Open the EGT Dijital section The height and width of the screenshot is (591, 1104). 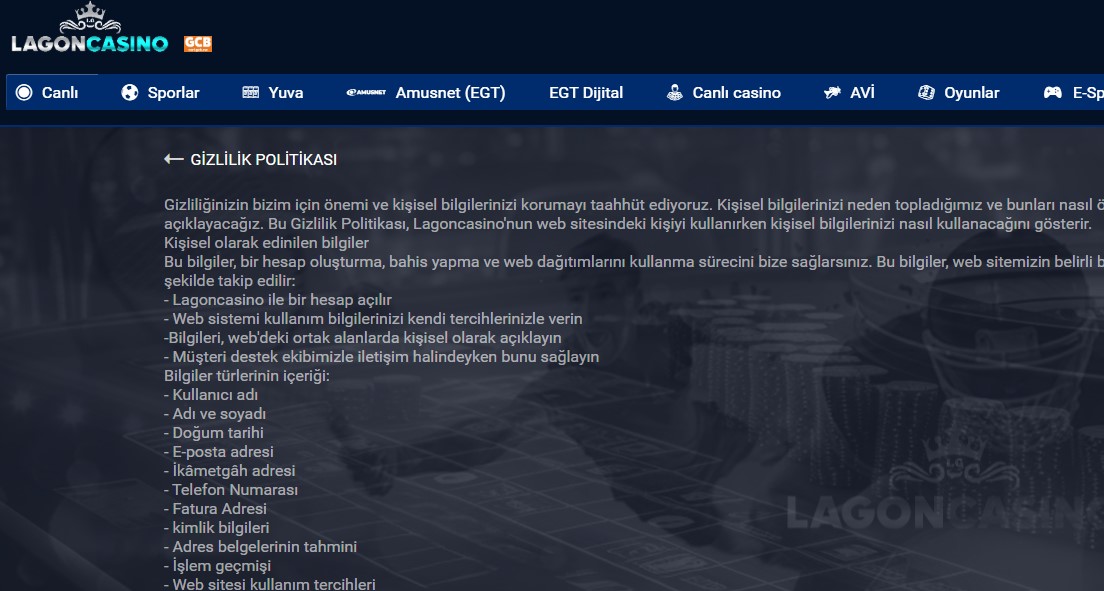[x=585, y=92]
